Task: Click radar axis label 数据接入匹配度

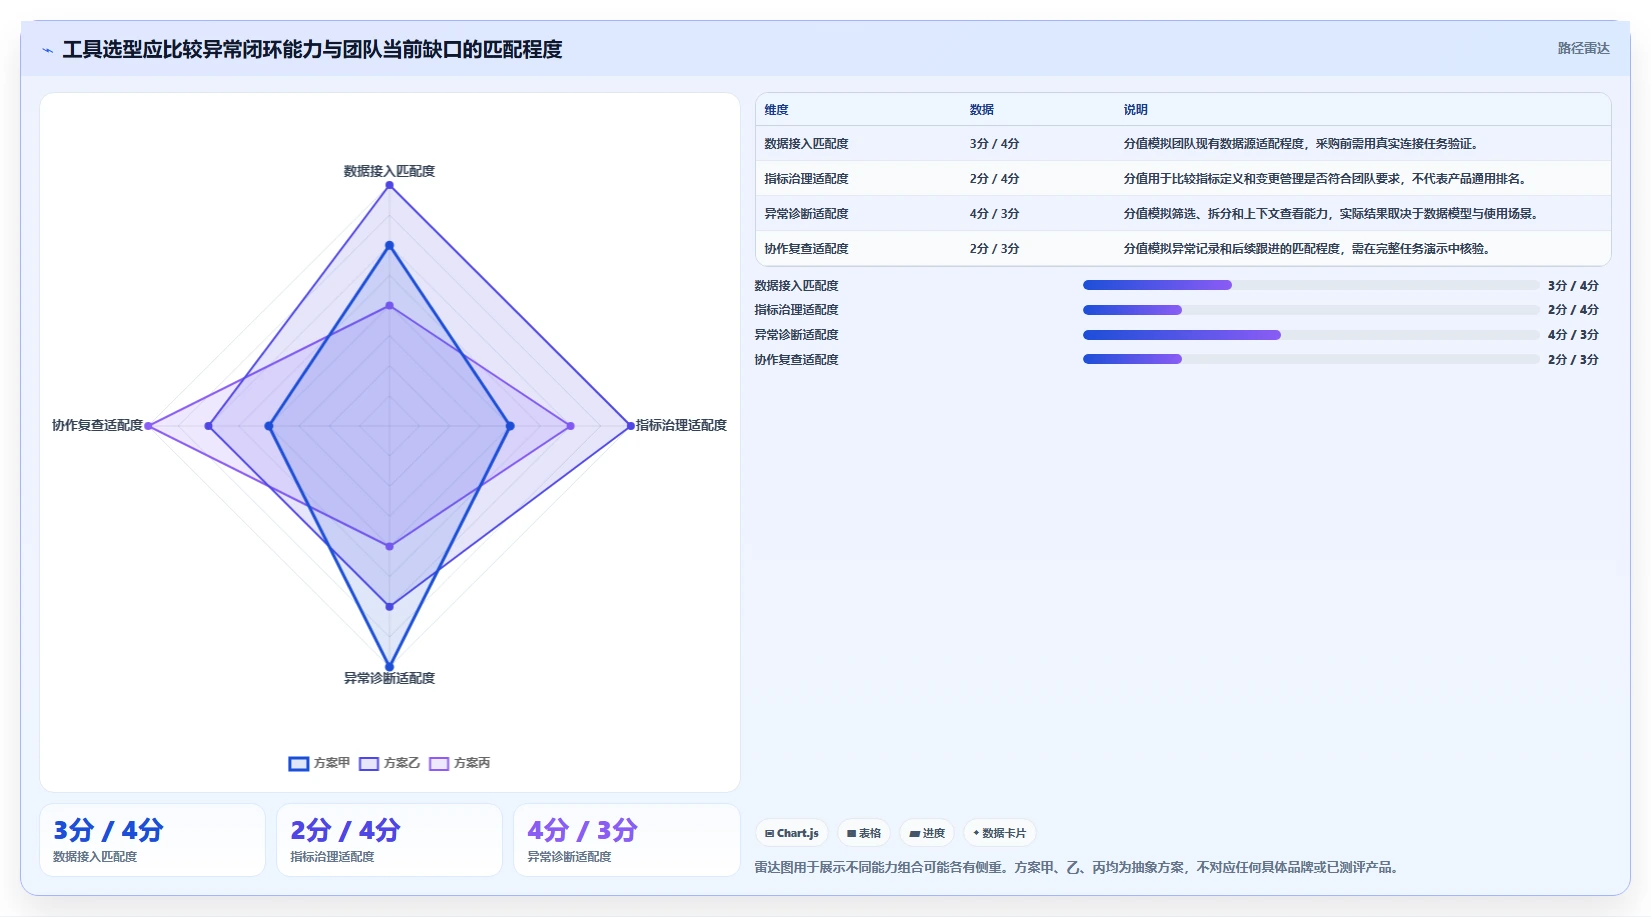Action: [390, 171]
